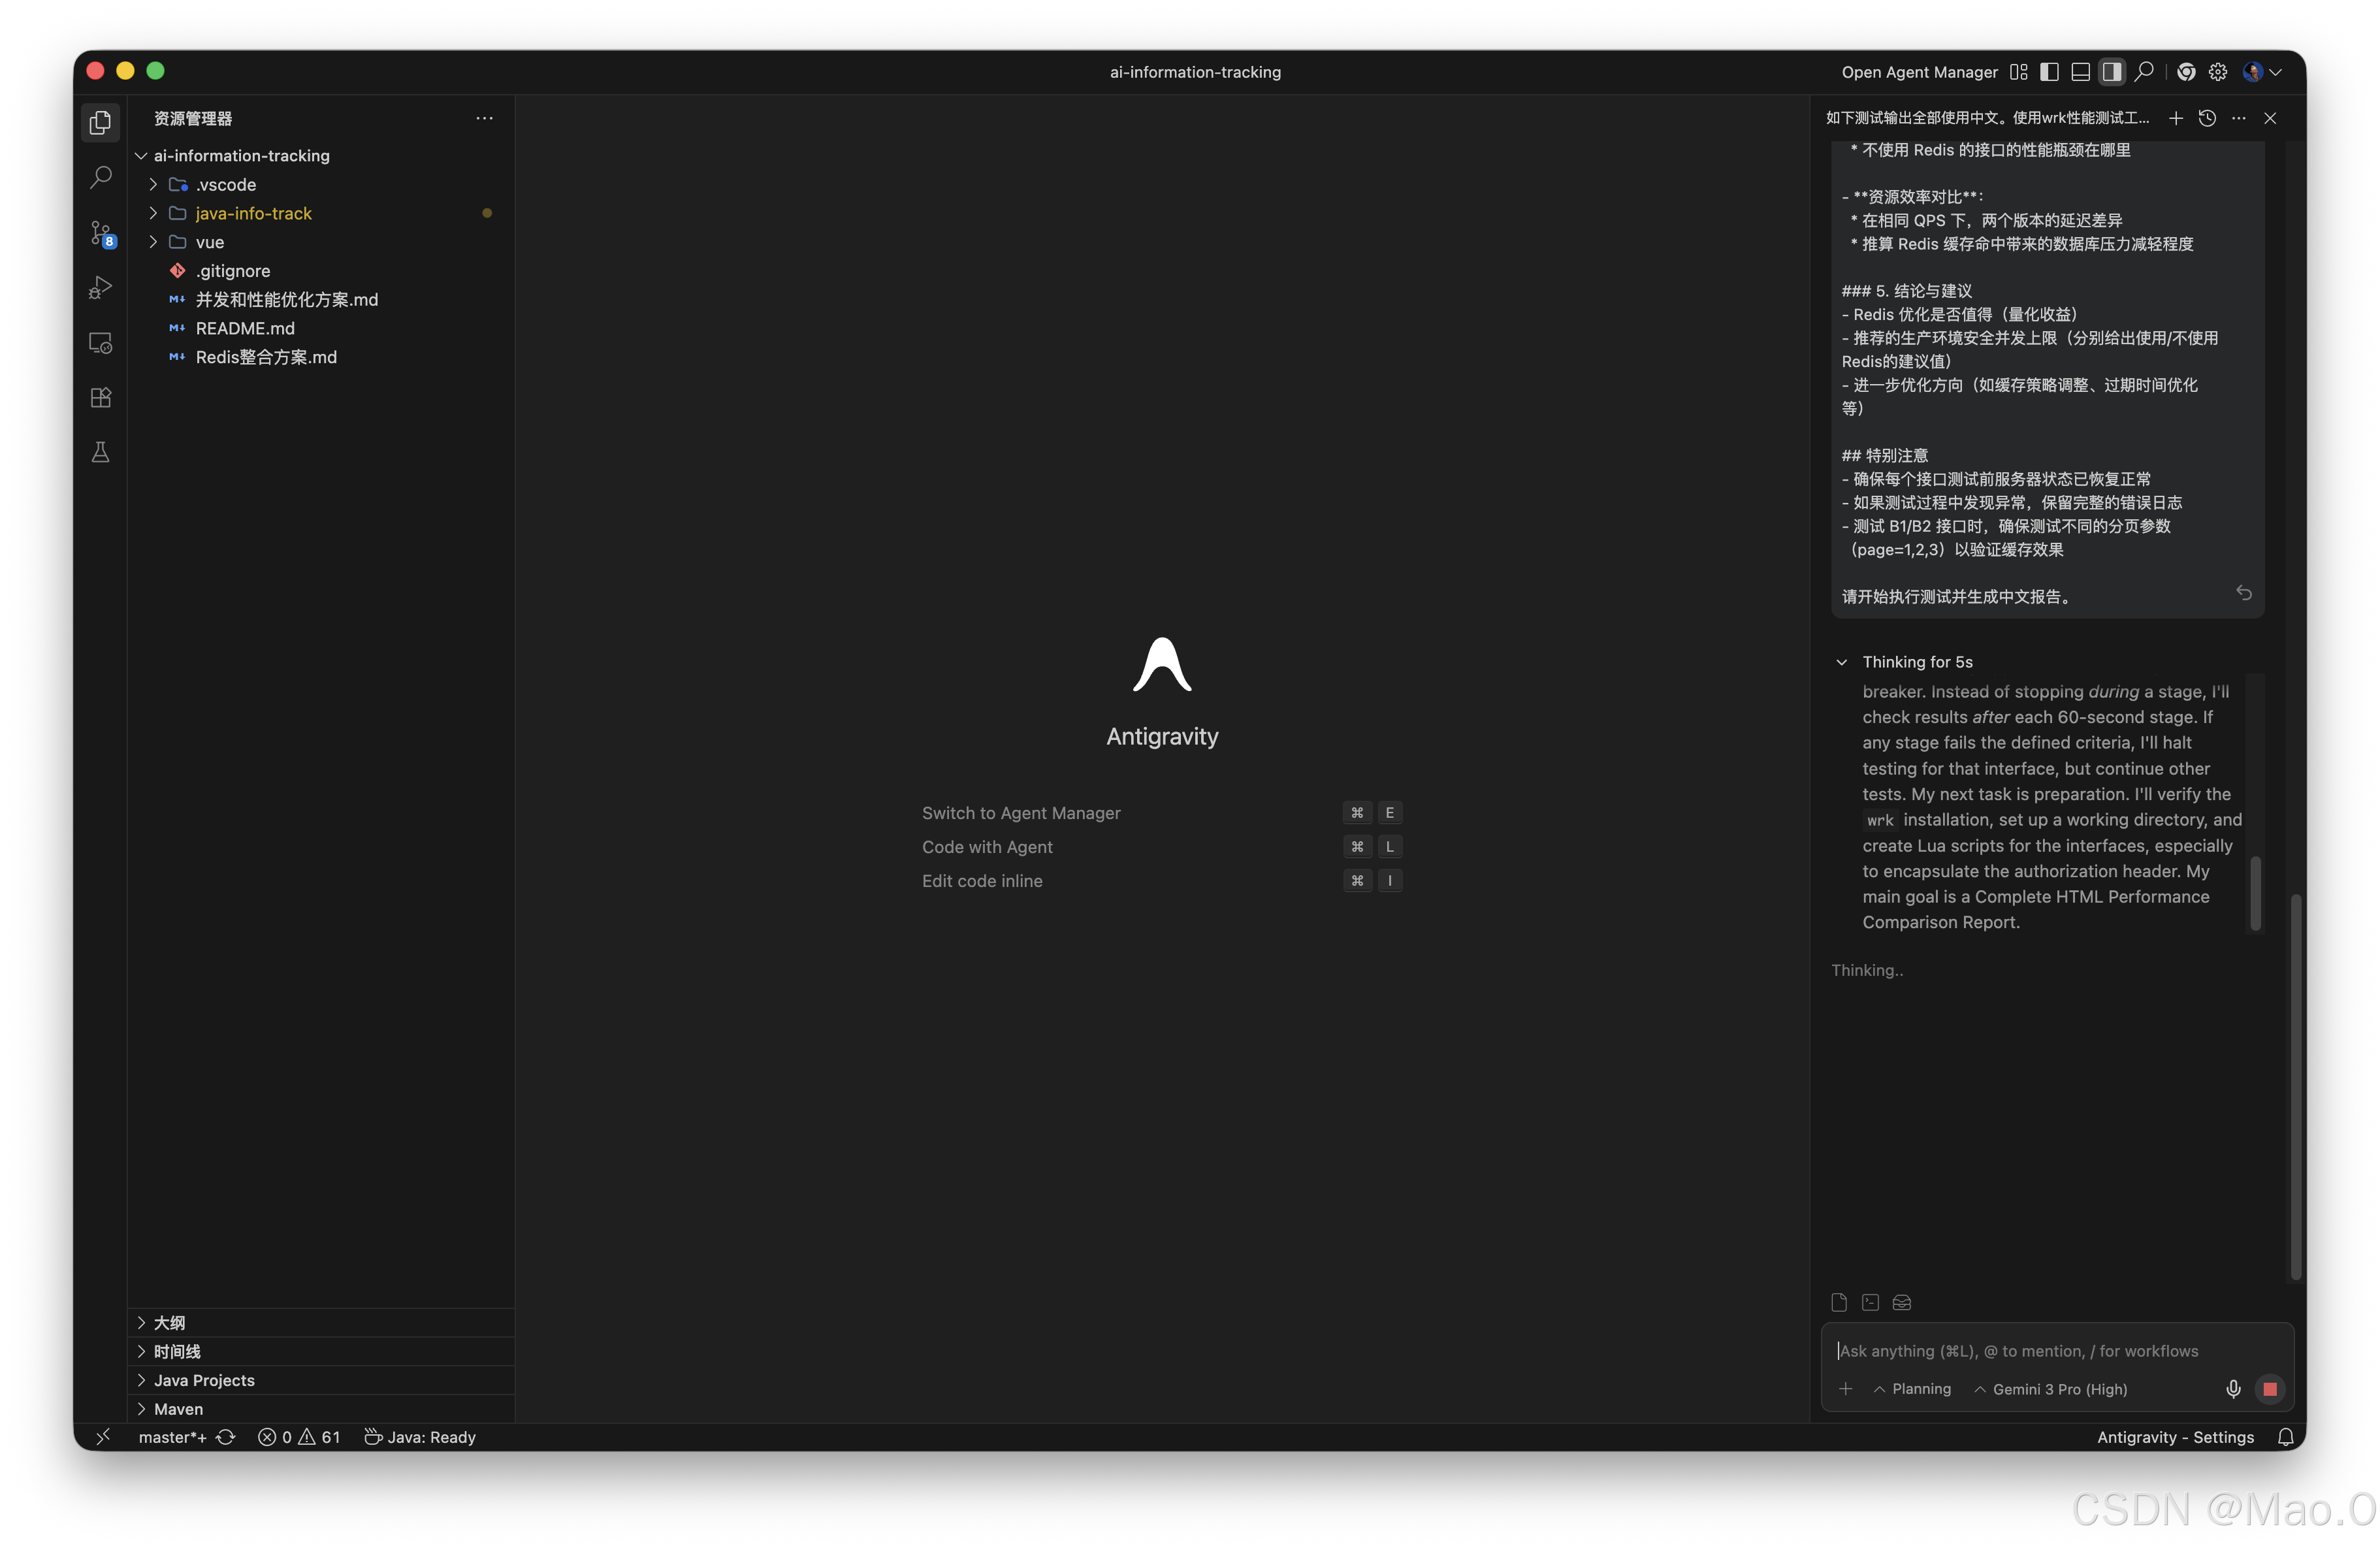Screen dimensions: 2380x1548
Task: Click the notifications bell in status bar
Action: pos(2288,1437)
